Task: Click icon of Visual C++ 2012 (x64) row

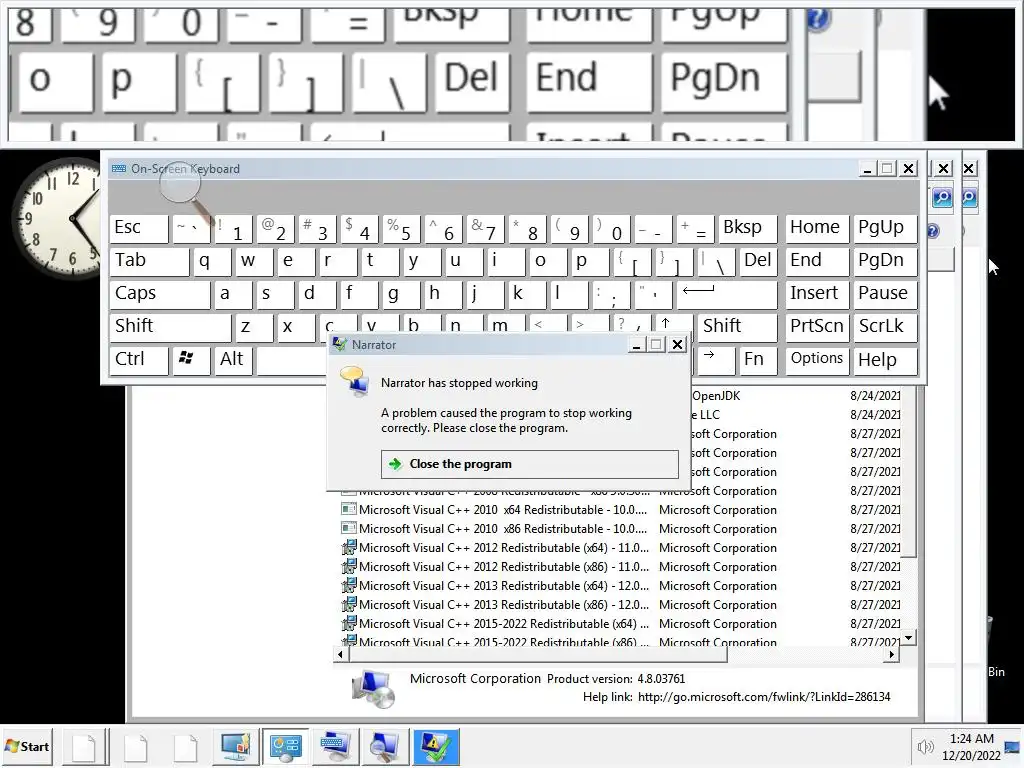Action: click(x=349, y=547)
